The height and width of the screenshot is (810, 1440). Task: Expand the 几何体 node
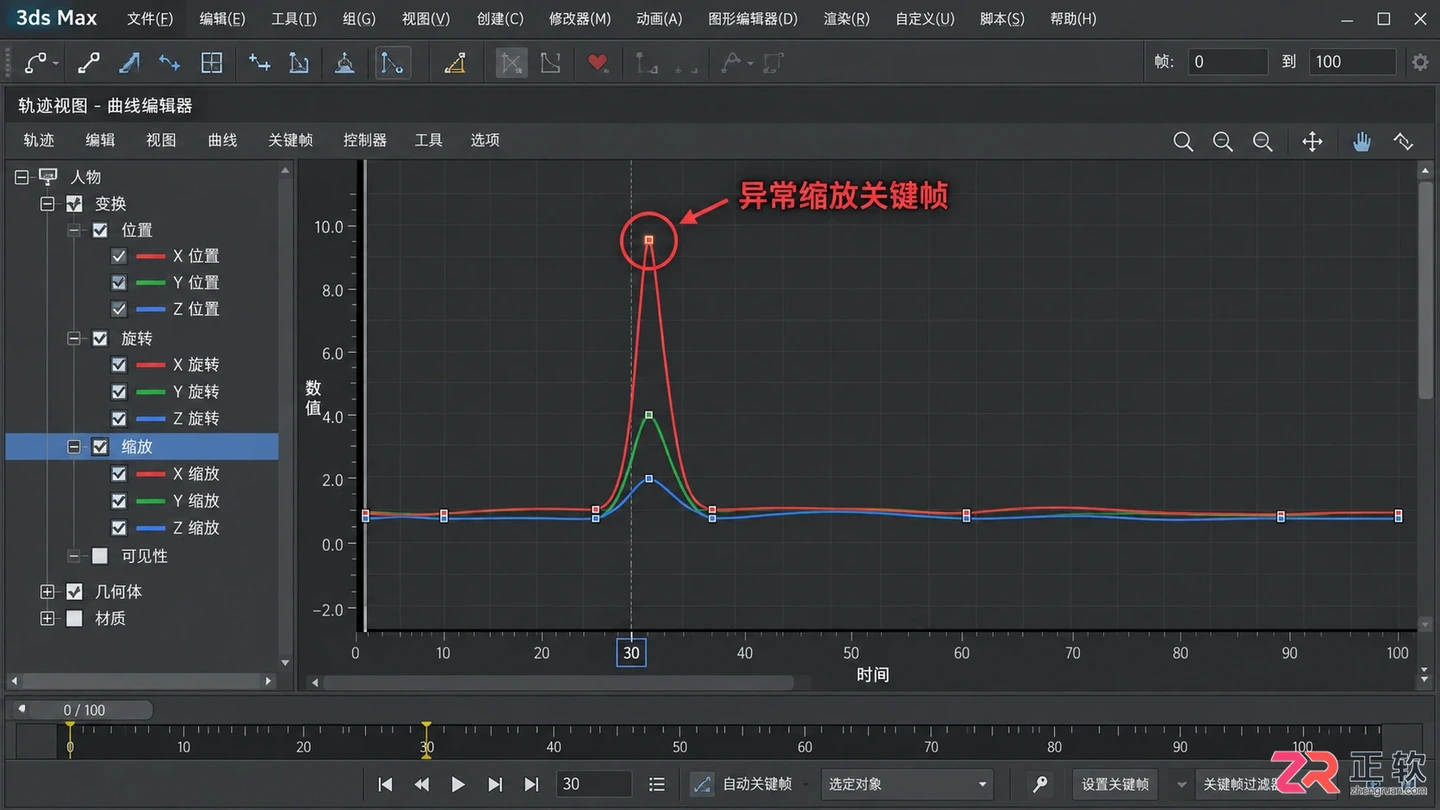point(47,592)
